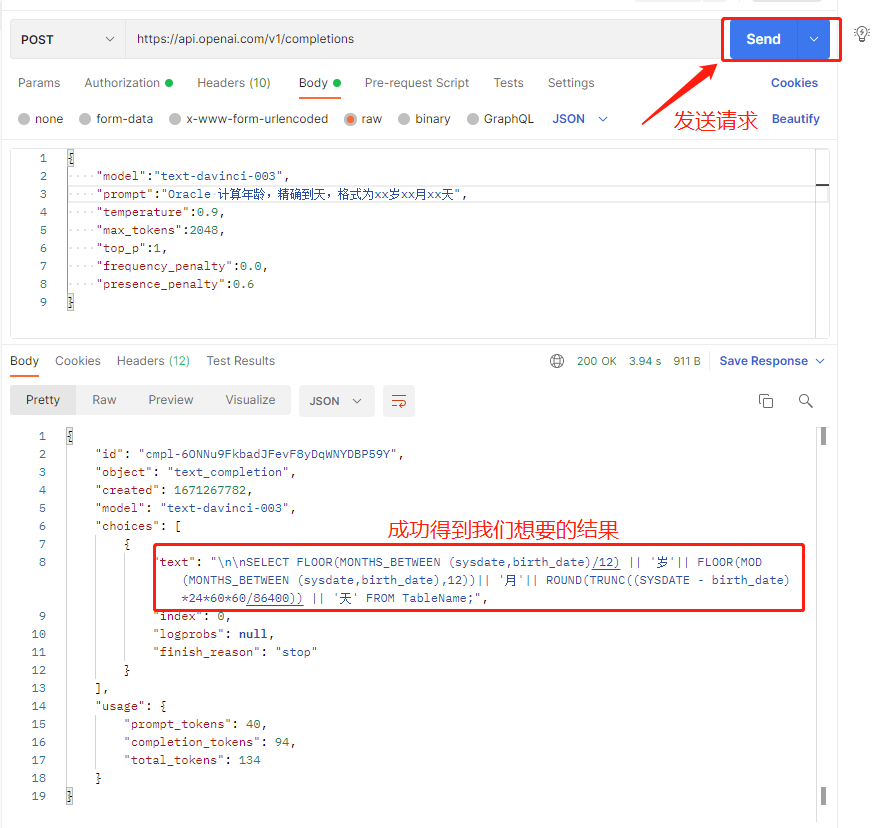Select the form-data radio option
Image resolution: width=876 pixels, height=828 pixels.
[x=86, y=119]
